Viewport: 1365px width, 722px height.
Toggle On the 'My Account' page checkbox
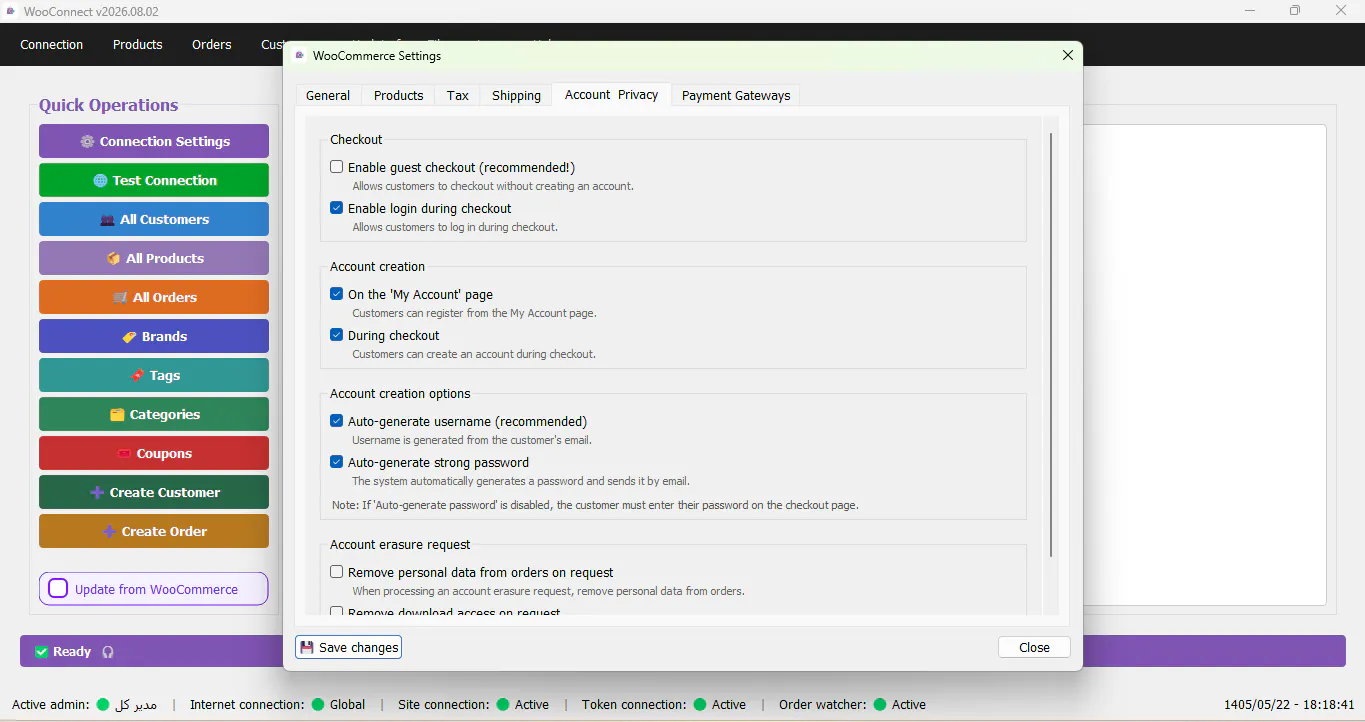pos(337,294)
